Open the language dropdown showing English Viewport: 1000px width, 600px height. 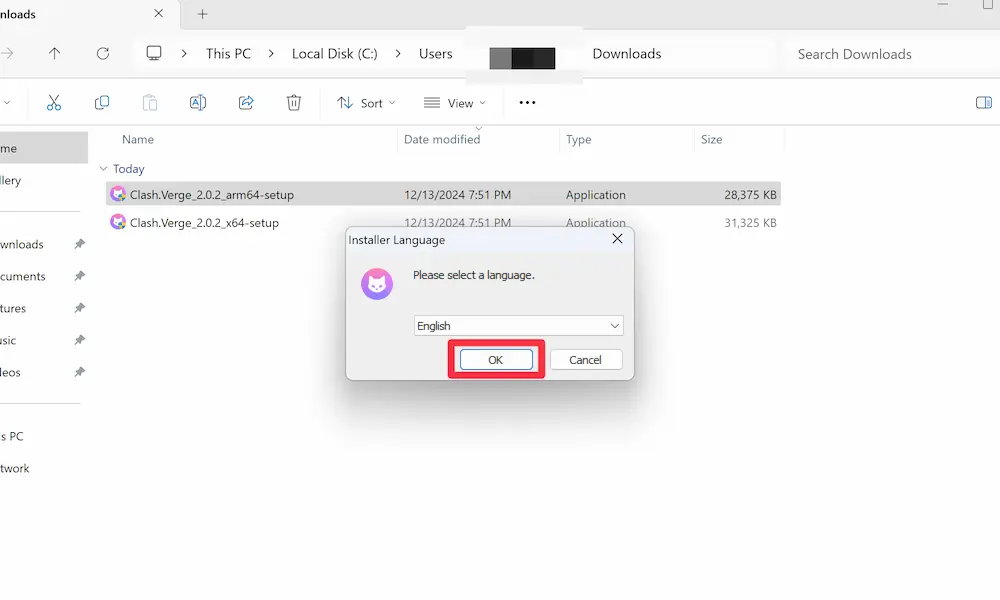coord(518,326)
